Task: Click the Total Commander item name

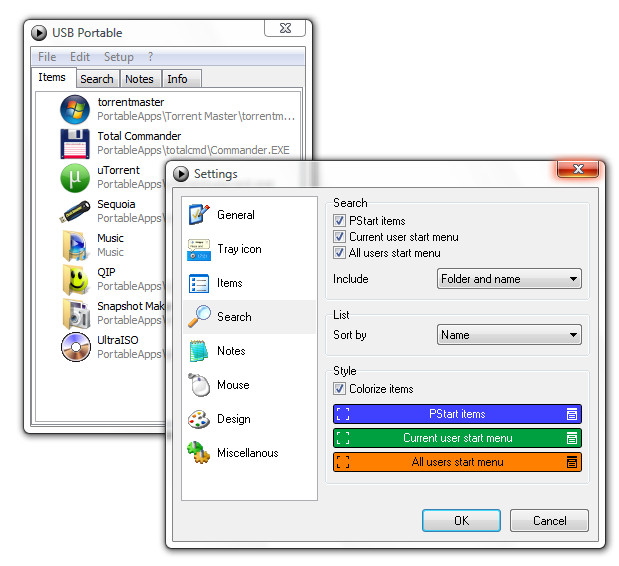Action: (x=139, y=136)
